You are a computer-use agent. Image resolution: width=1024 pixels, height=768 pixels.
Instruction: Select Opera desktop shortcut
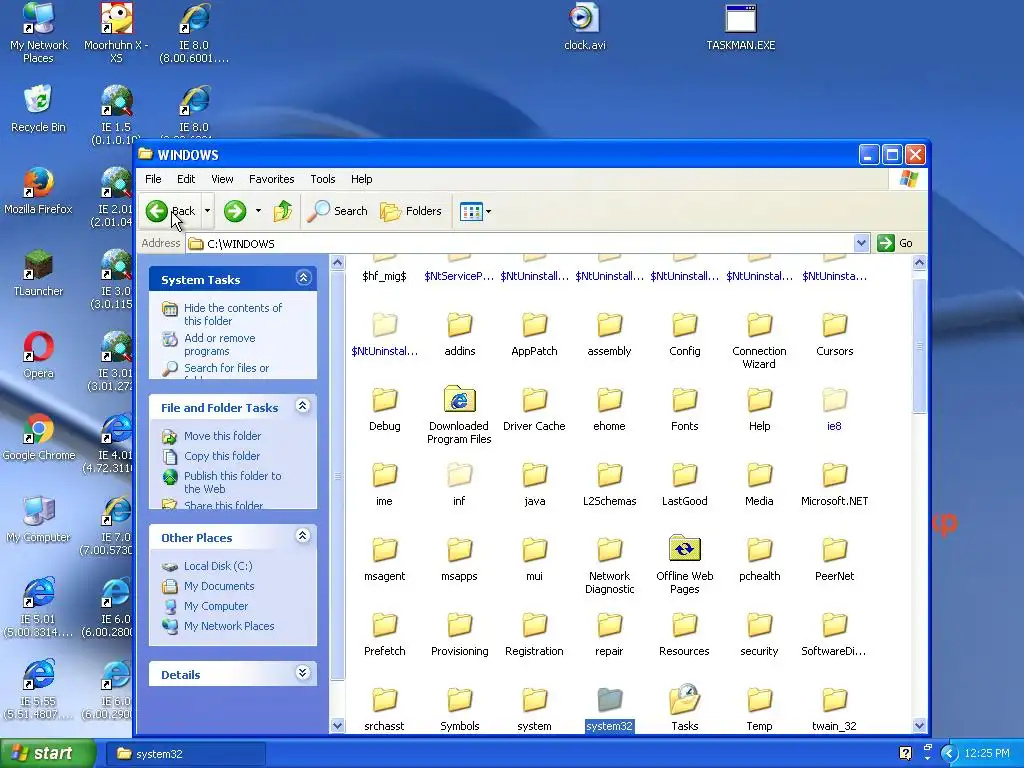tap(39, 355)
